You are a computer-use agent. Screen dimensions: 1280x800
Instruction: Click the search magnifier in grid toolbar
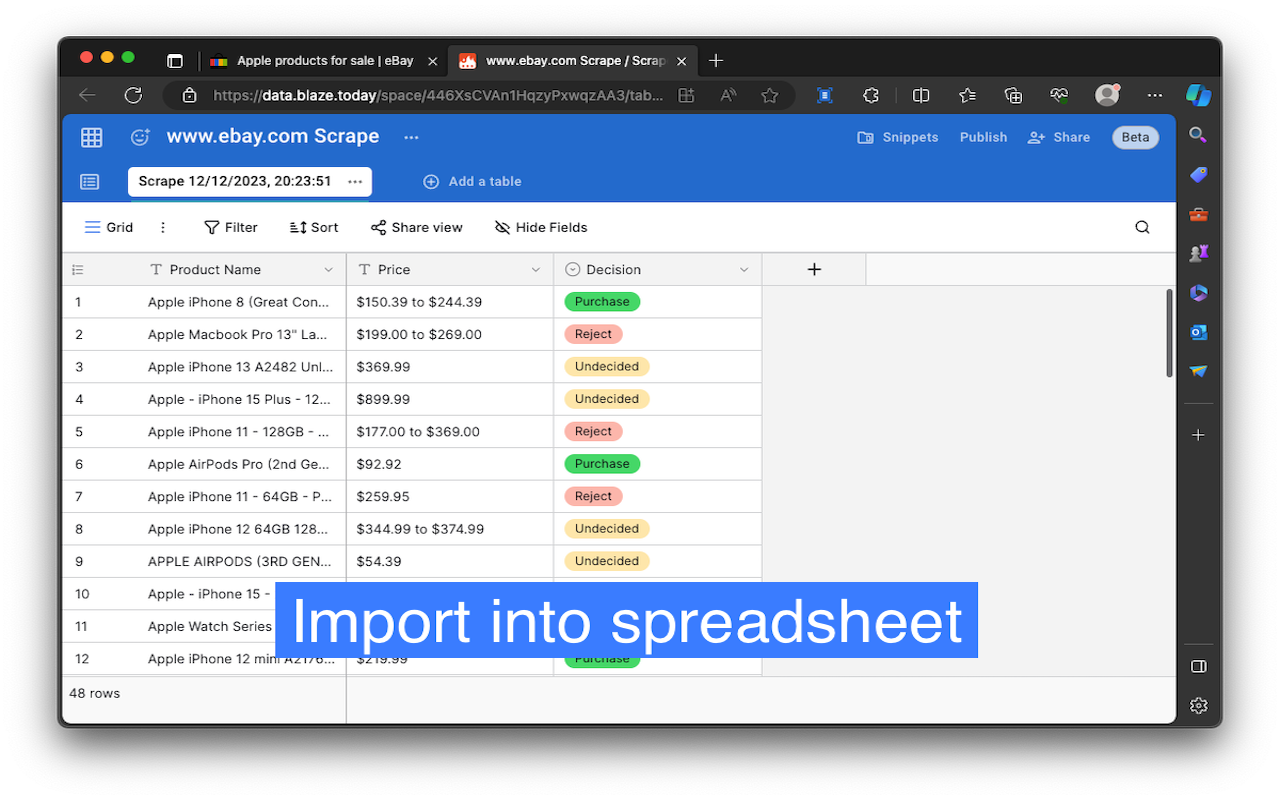point(1142,227)
